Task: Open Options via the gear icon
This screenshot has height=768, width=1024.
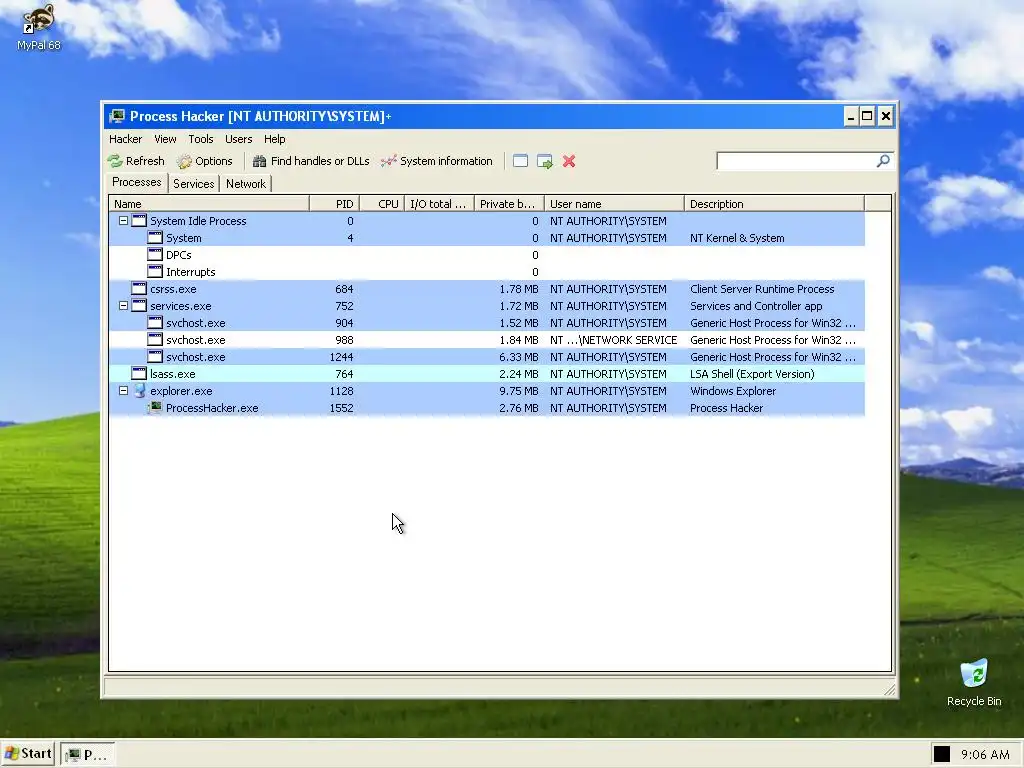Action: 184,161
